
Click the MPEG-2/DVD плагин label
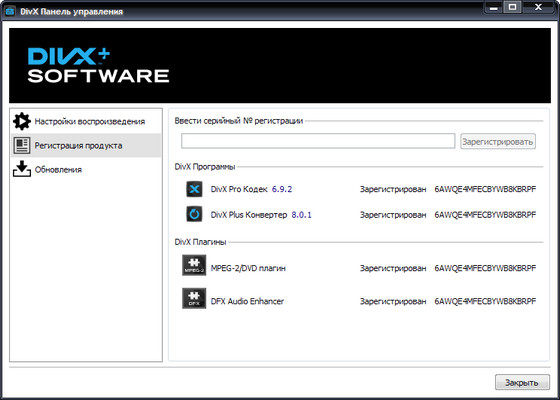tap(248, 268)
